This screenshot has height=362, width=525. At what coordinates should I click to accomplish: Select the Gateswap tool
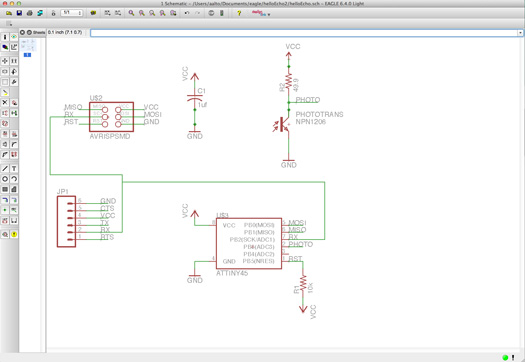(14, 113)
